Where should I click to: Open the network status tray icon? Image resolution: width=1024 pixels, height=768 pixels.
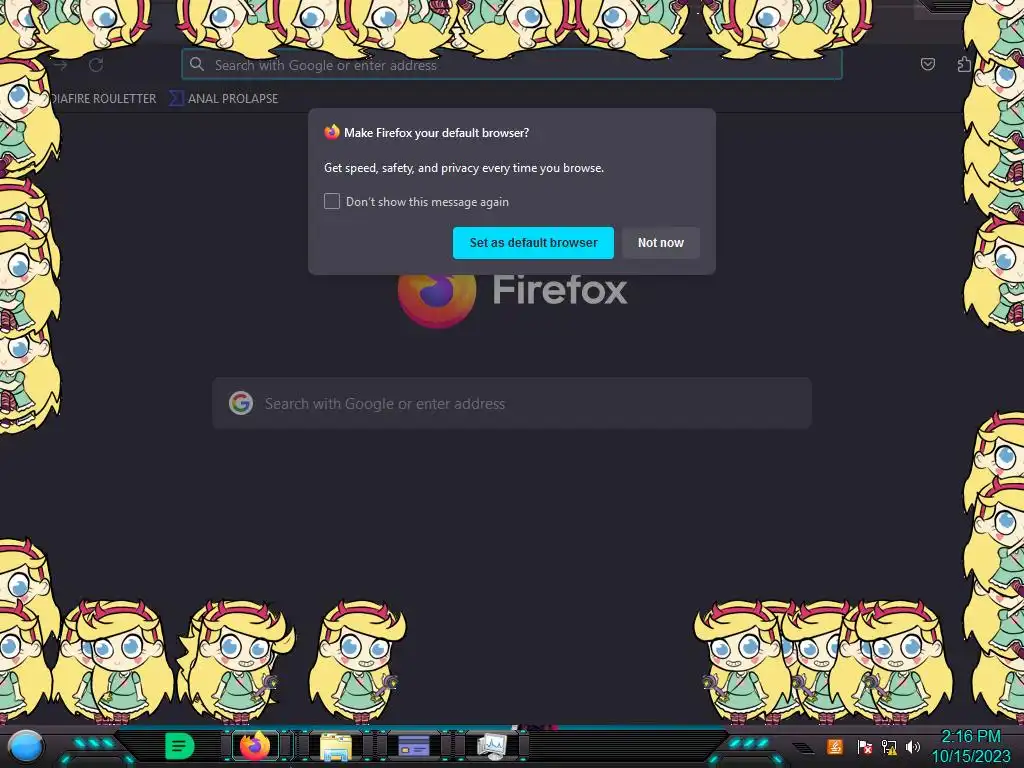pos(889,746)
